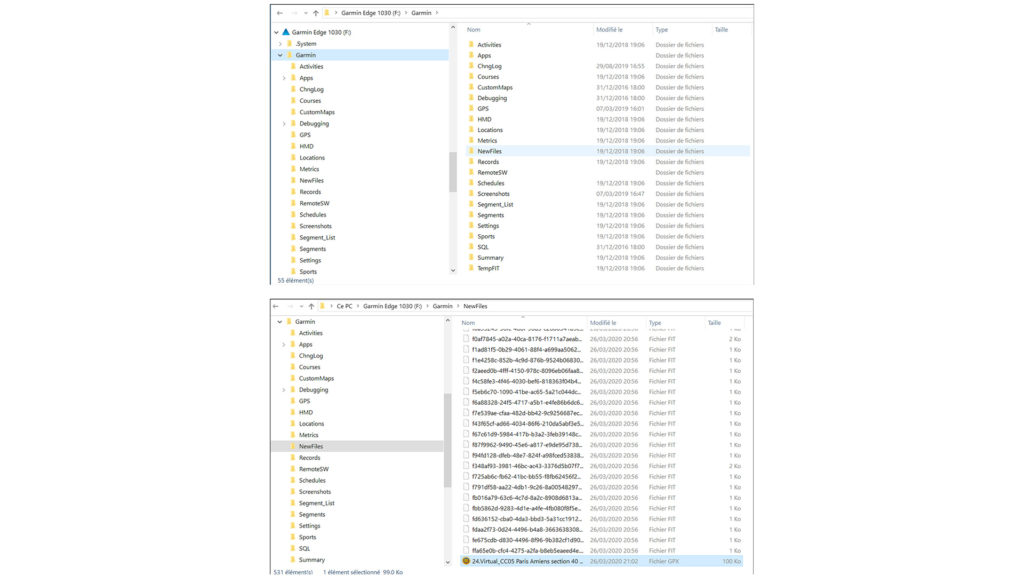1024x576 pixels.
Task: Select Records in the NewFiles window tree
Action: pyautogui.click(x=310, y=458)
